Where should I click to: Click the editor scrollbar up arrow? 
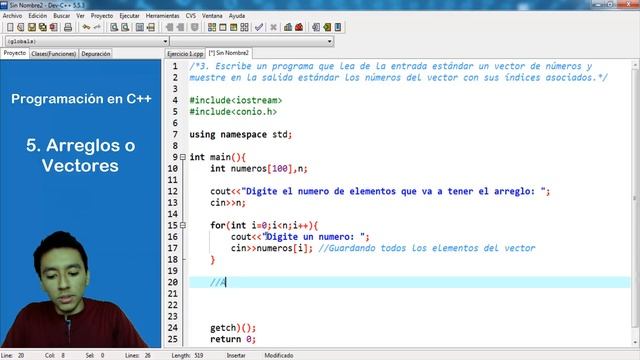click(635, 65)
